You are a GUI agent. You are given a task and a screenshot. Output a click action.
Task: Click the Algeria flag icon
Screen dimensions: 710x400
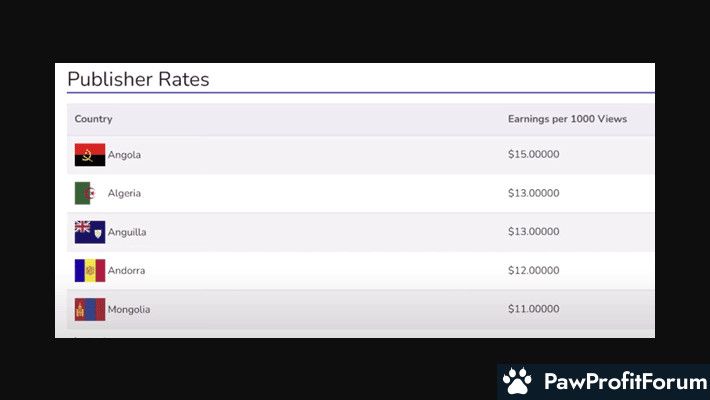[88, 193]
